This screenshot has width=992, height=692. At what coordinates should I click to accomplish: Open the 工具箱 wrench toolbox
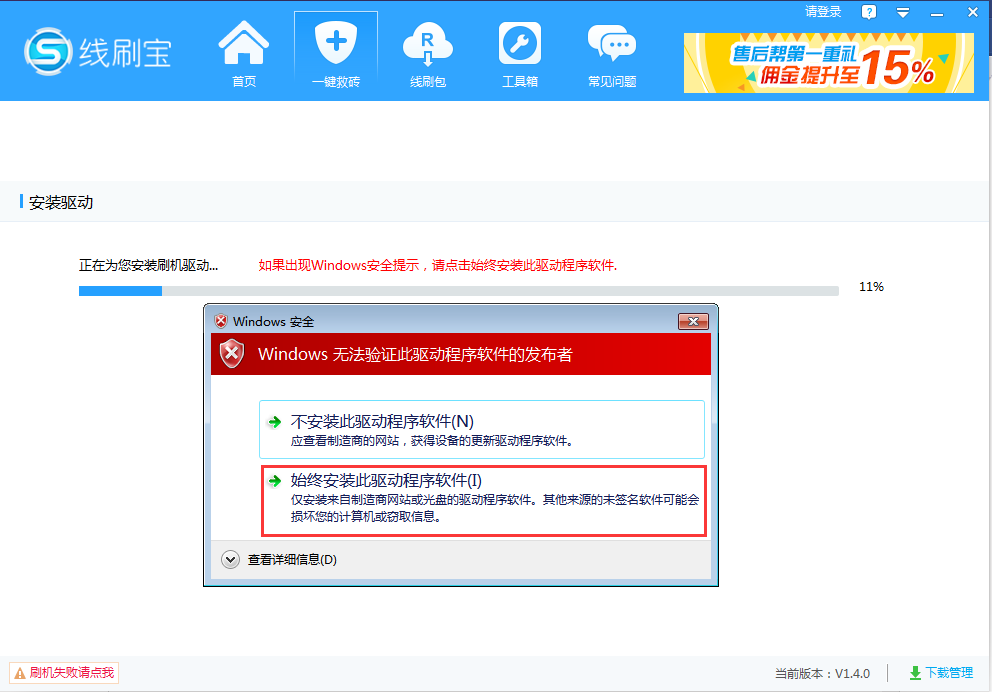click(520, 55)
